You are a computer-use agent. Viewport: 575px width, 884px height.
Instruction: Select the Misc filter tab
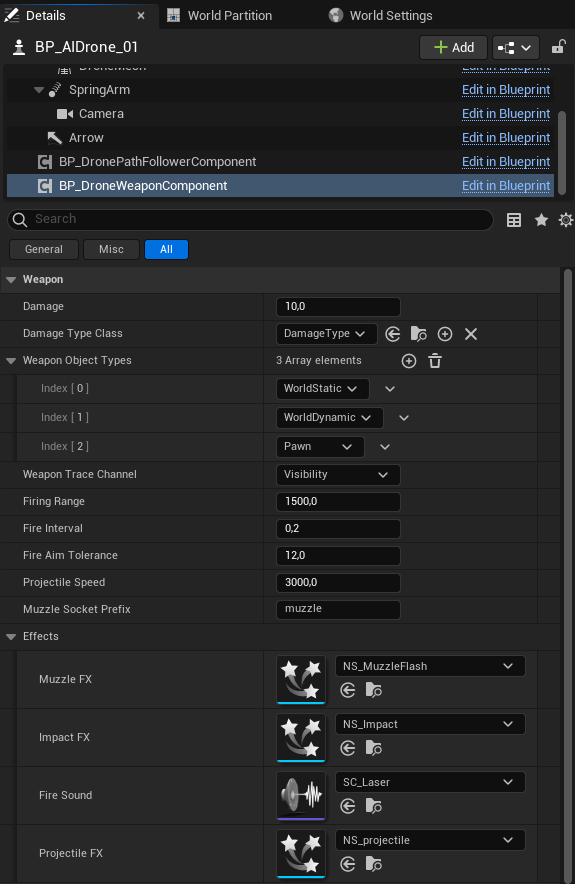[x=111, y=249]
